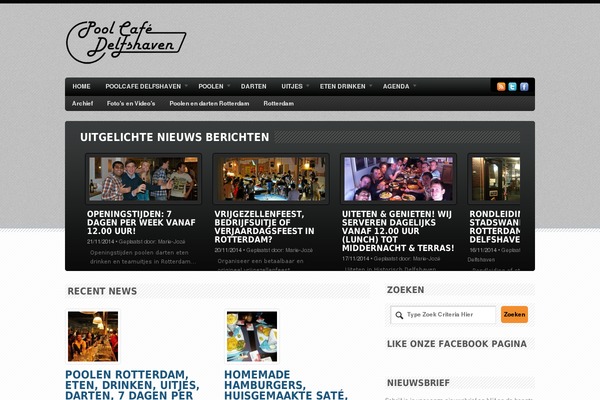Viewport: 600px width, 400px height.
Task: Focus the Type Zoek Criteria Hier field
Action: click(443, 315)
